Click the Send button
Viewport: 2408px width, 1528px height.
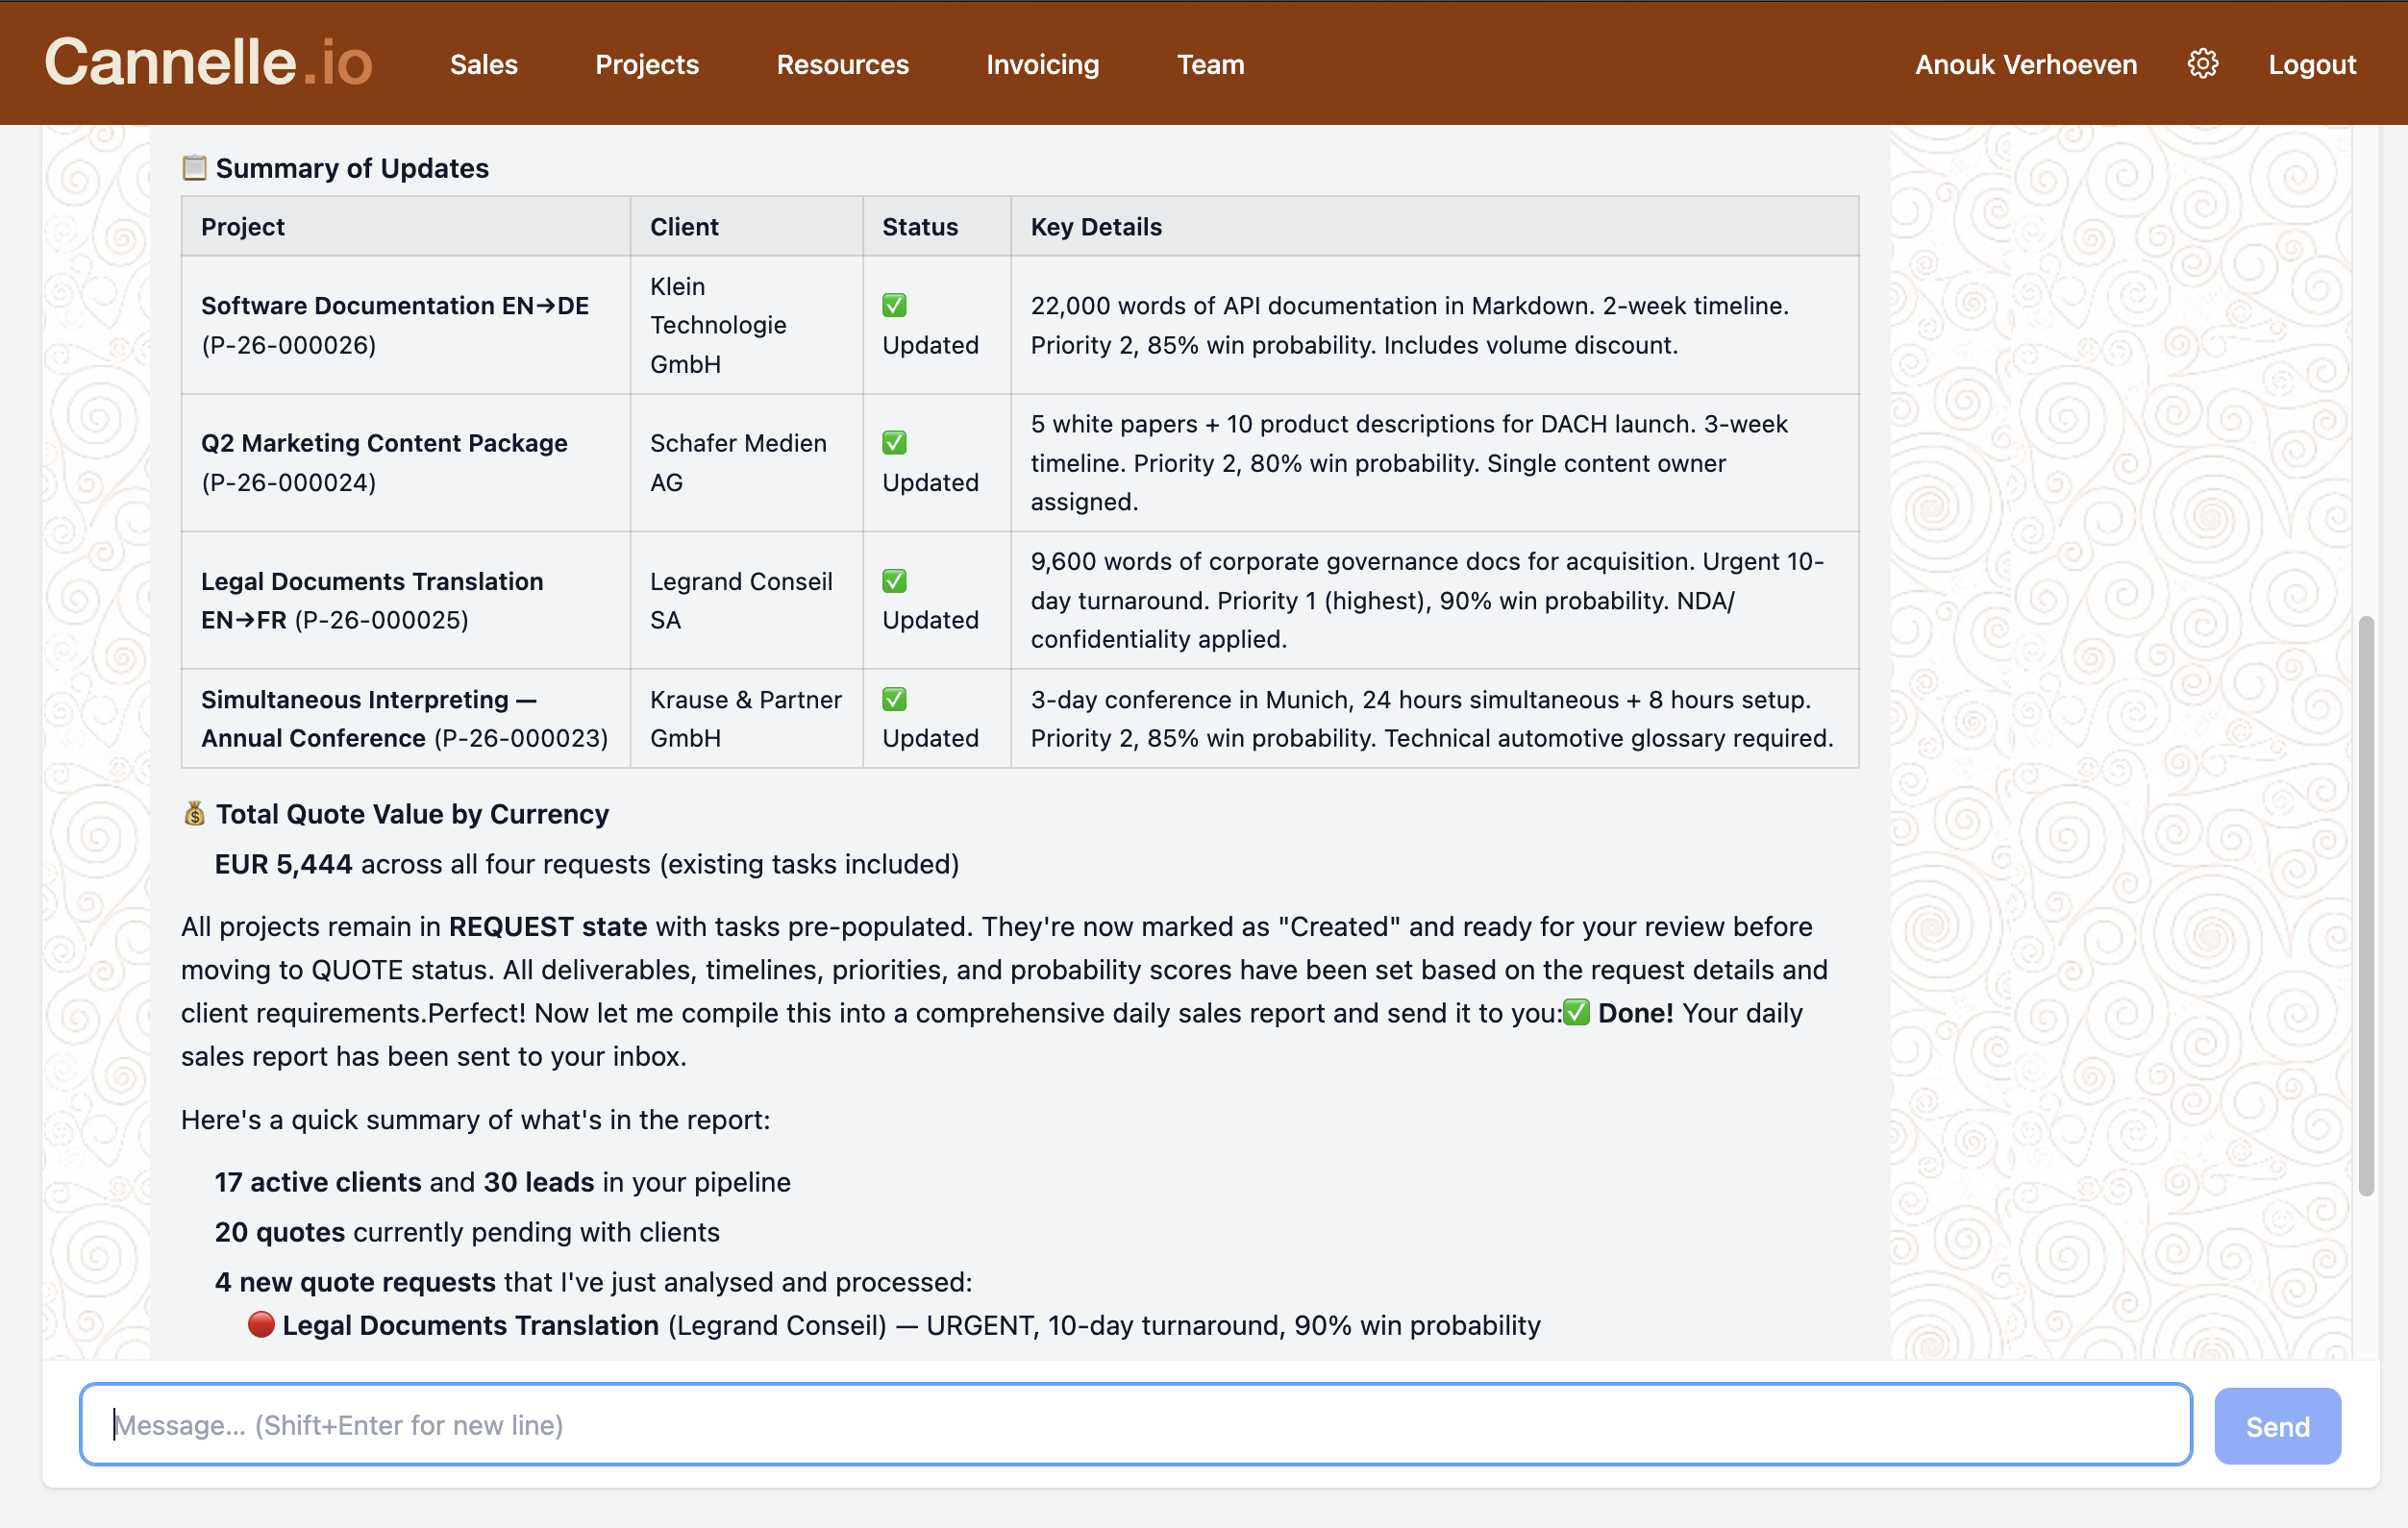2277,1425
